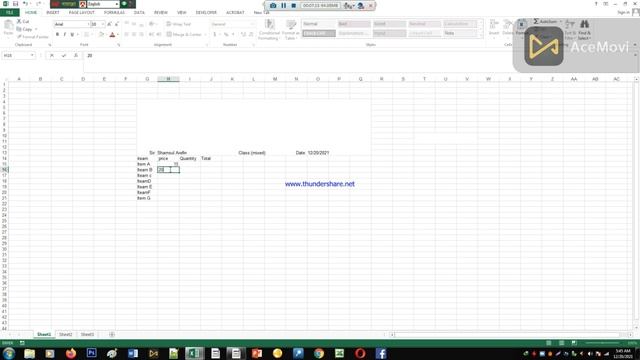640x360 pixels.
Task: Switch to the INSERT ribbon tab
Action: click(x=53, y=13)
